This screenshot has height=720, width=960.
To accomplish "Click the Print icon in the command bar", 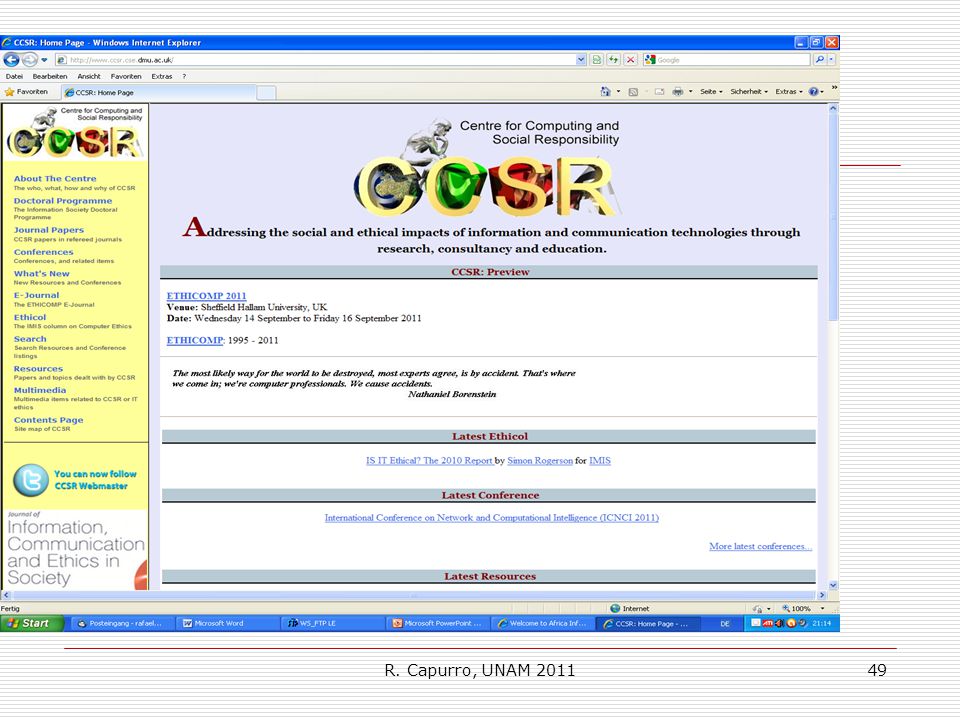I will pyautogui.click(x=678, y=92).
